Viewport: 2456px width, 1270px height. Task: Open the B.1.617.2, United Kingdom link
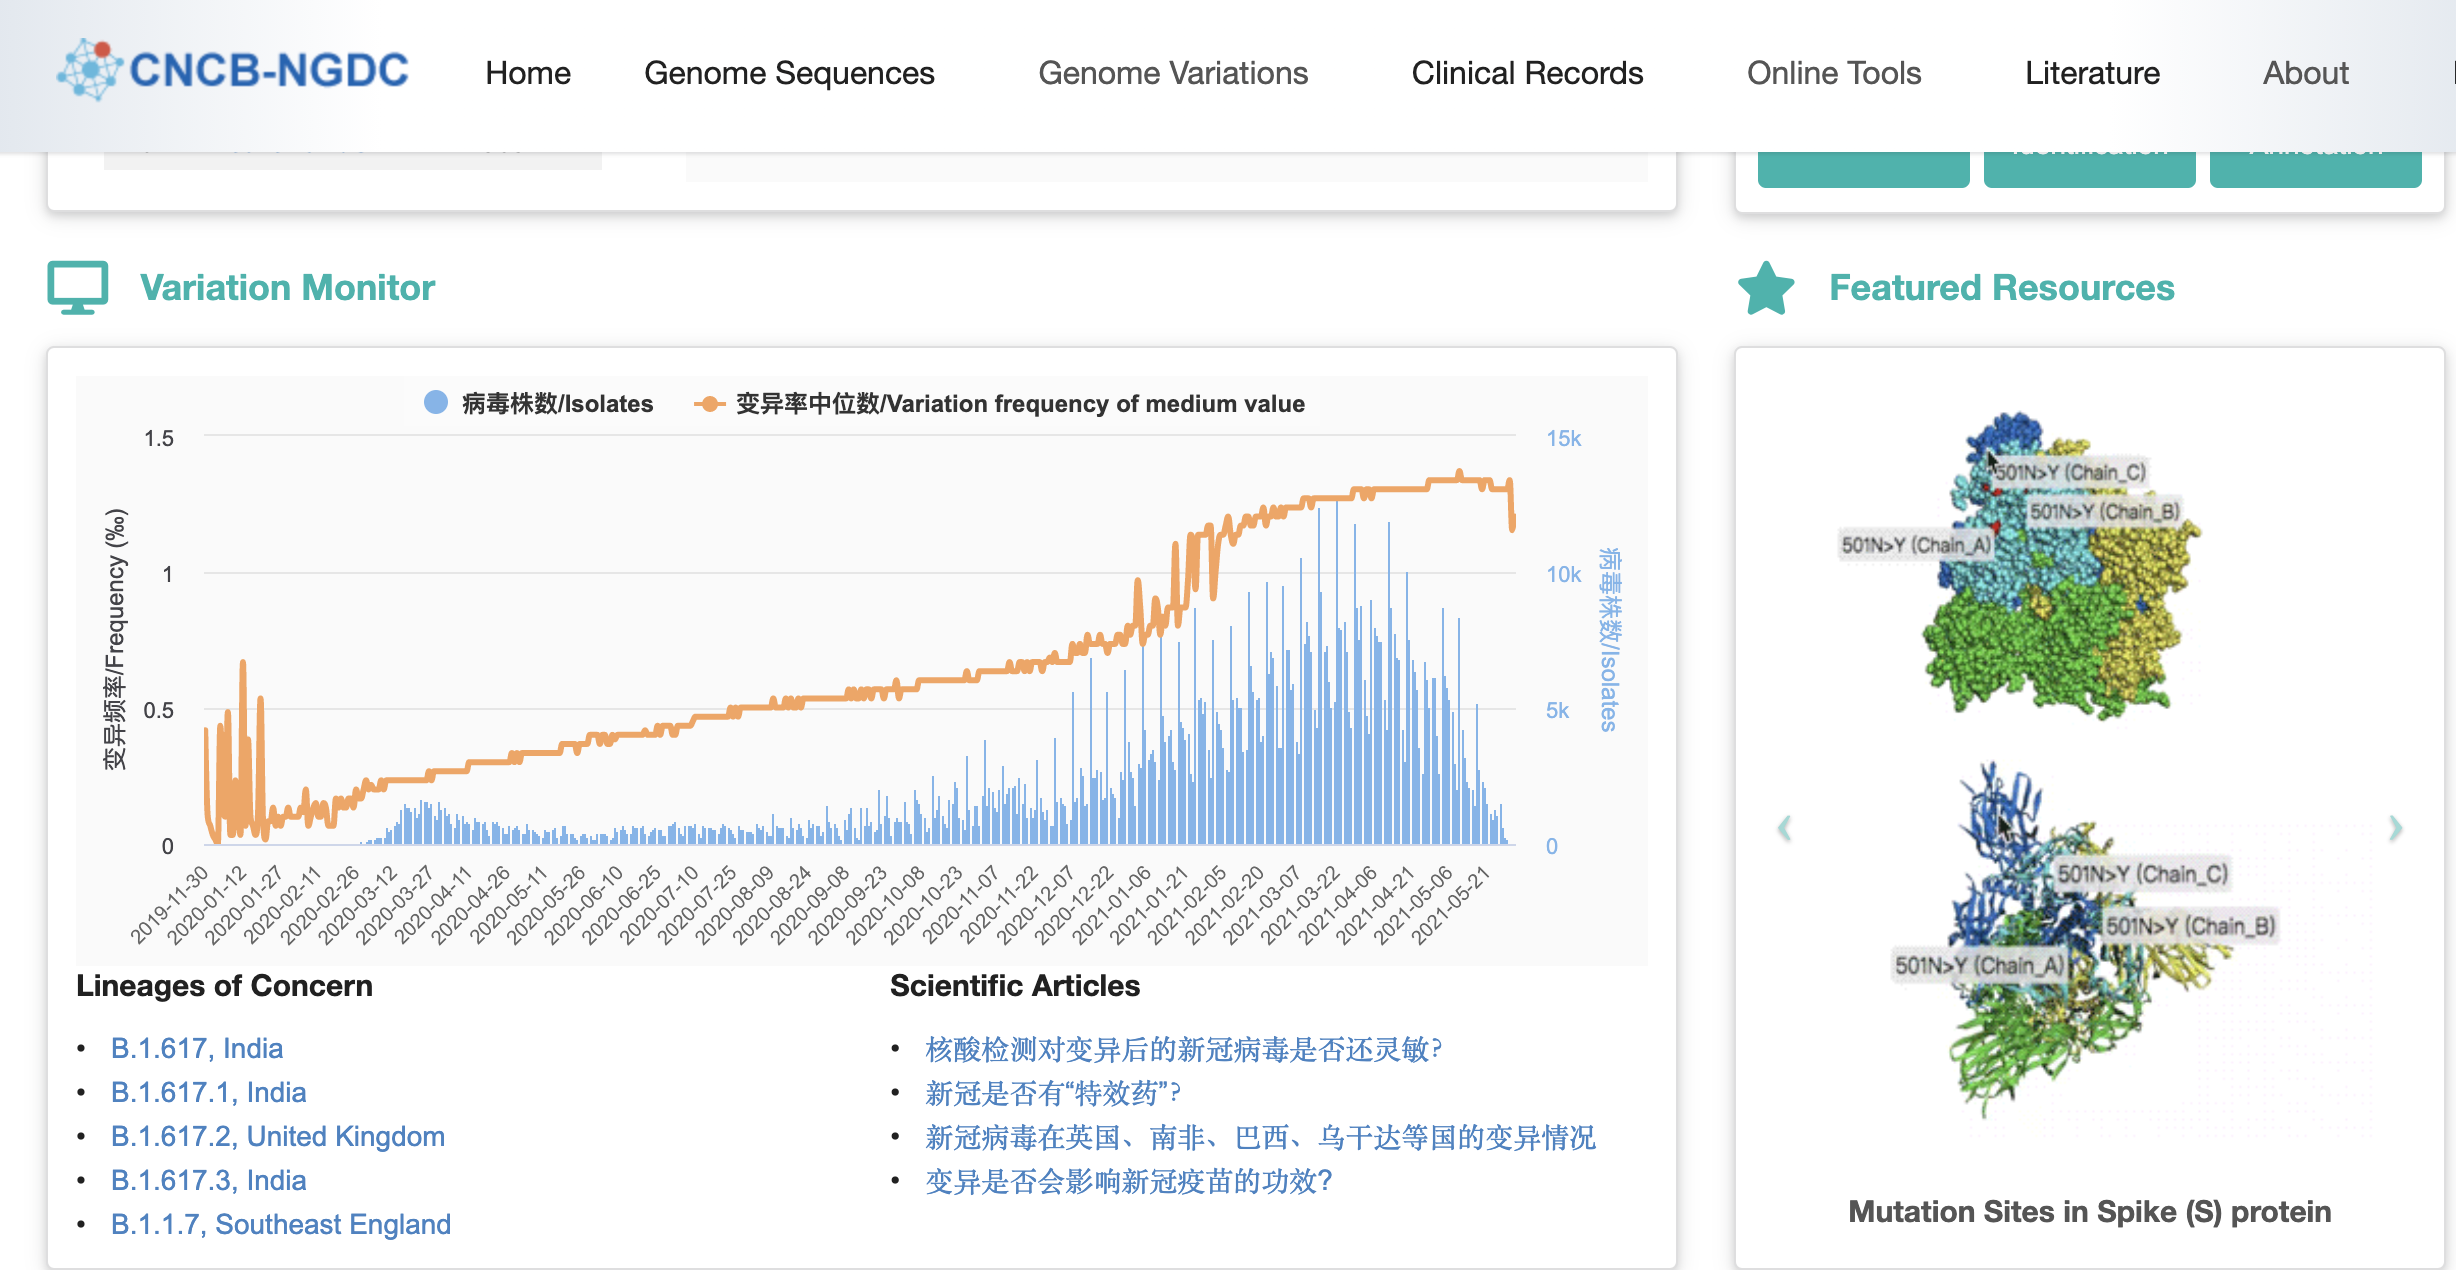click(278, 1136)
